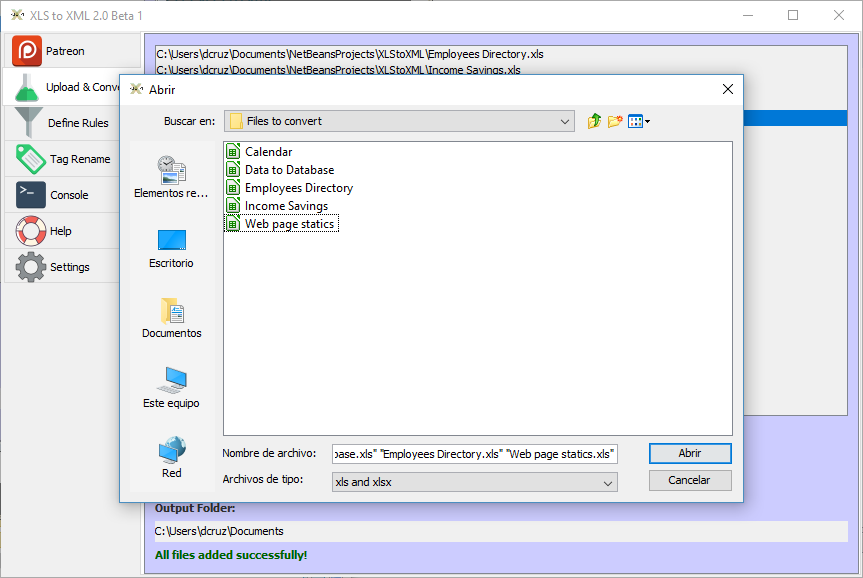Screen dimensions: 863x578
Task: Select the Income Savings file icon
Action: point(233,205)
